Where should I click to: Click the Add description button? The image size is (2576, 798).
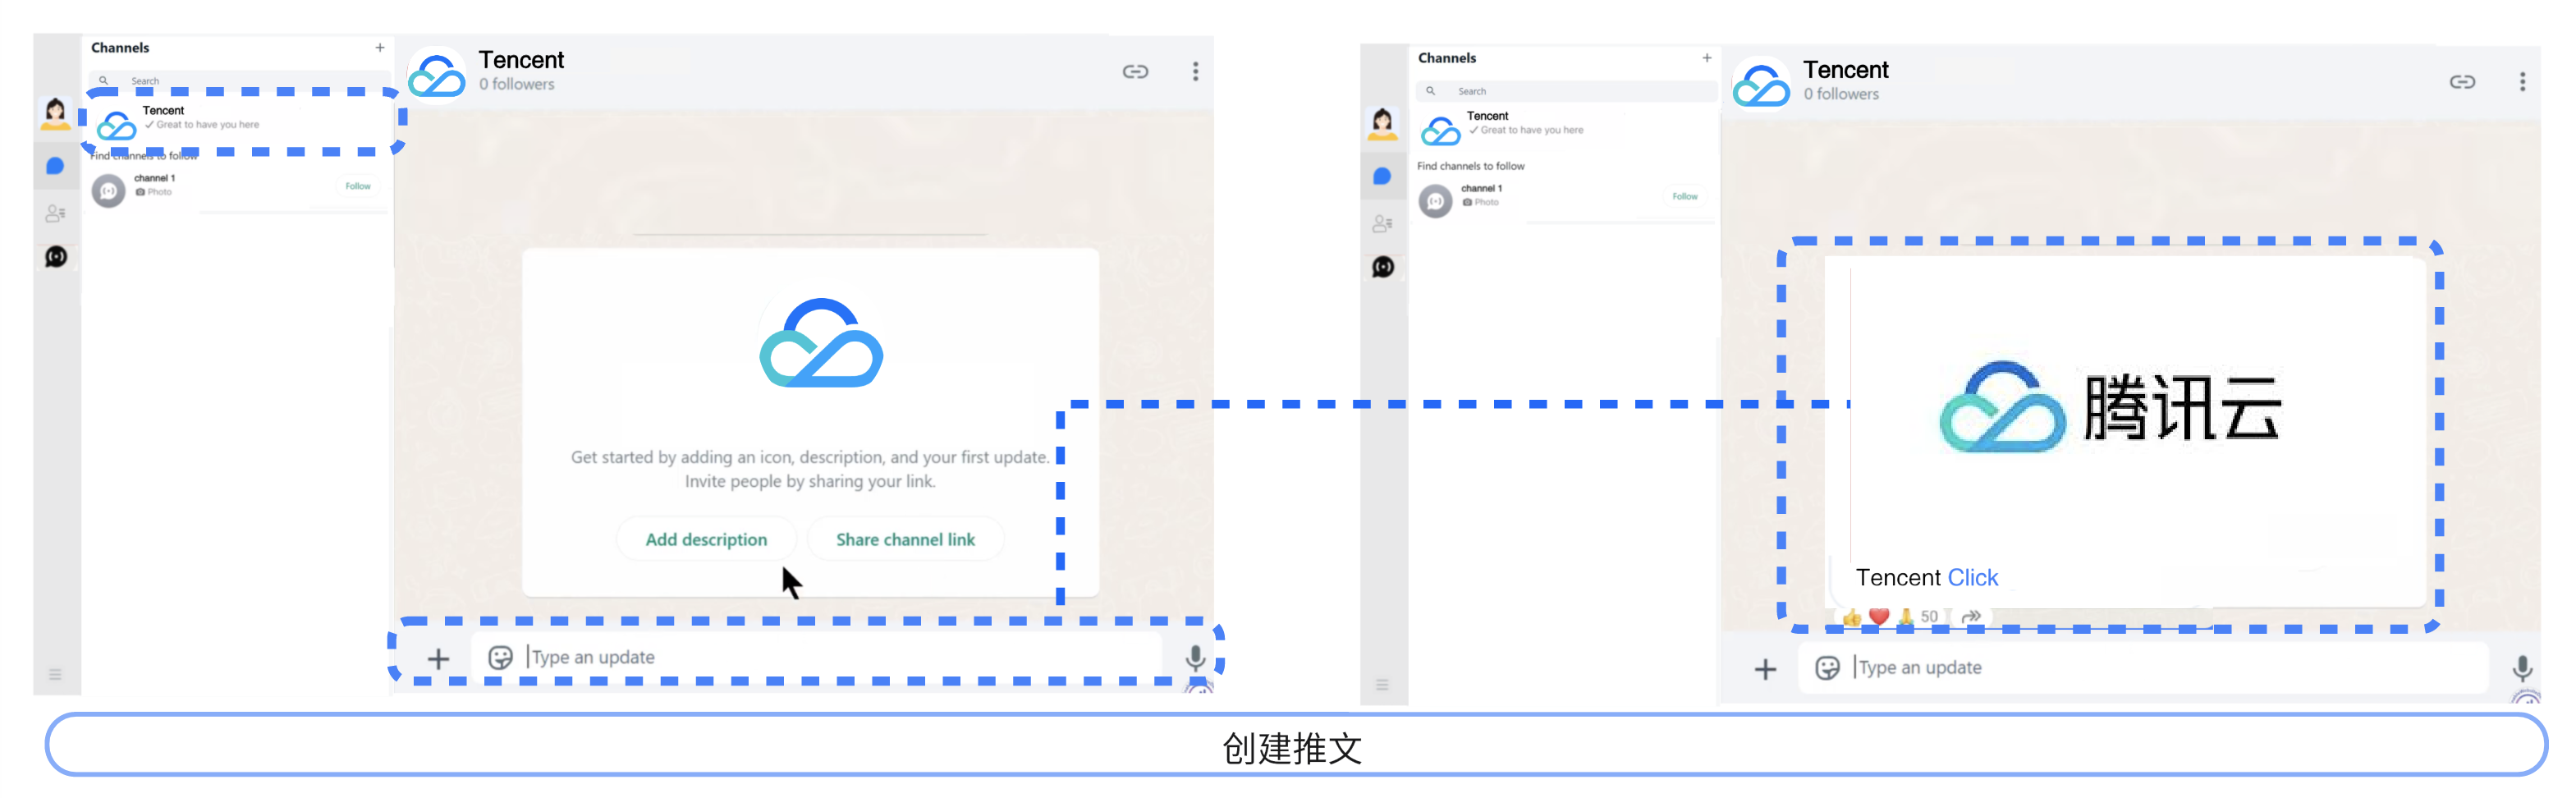point(706,539)
